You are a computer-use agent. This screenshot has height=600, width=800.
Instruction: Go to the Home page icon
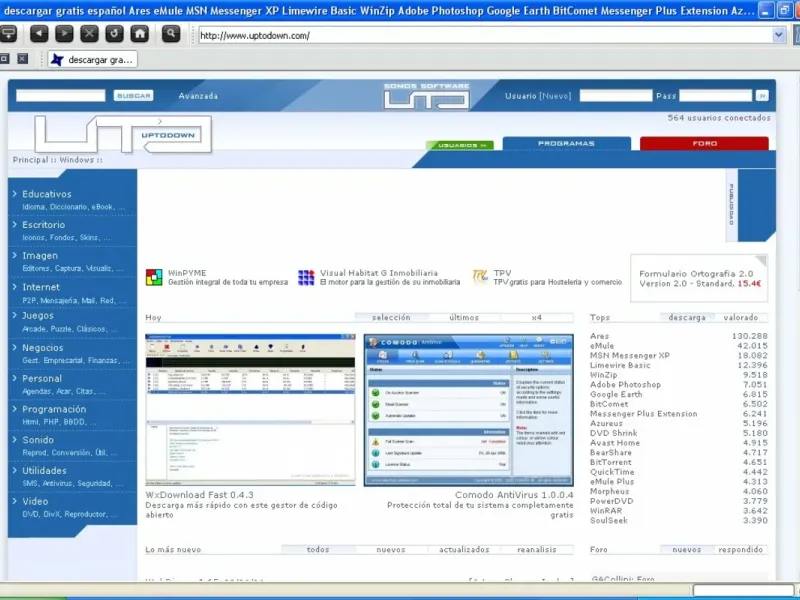point(139,34)
